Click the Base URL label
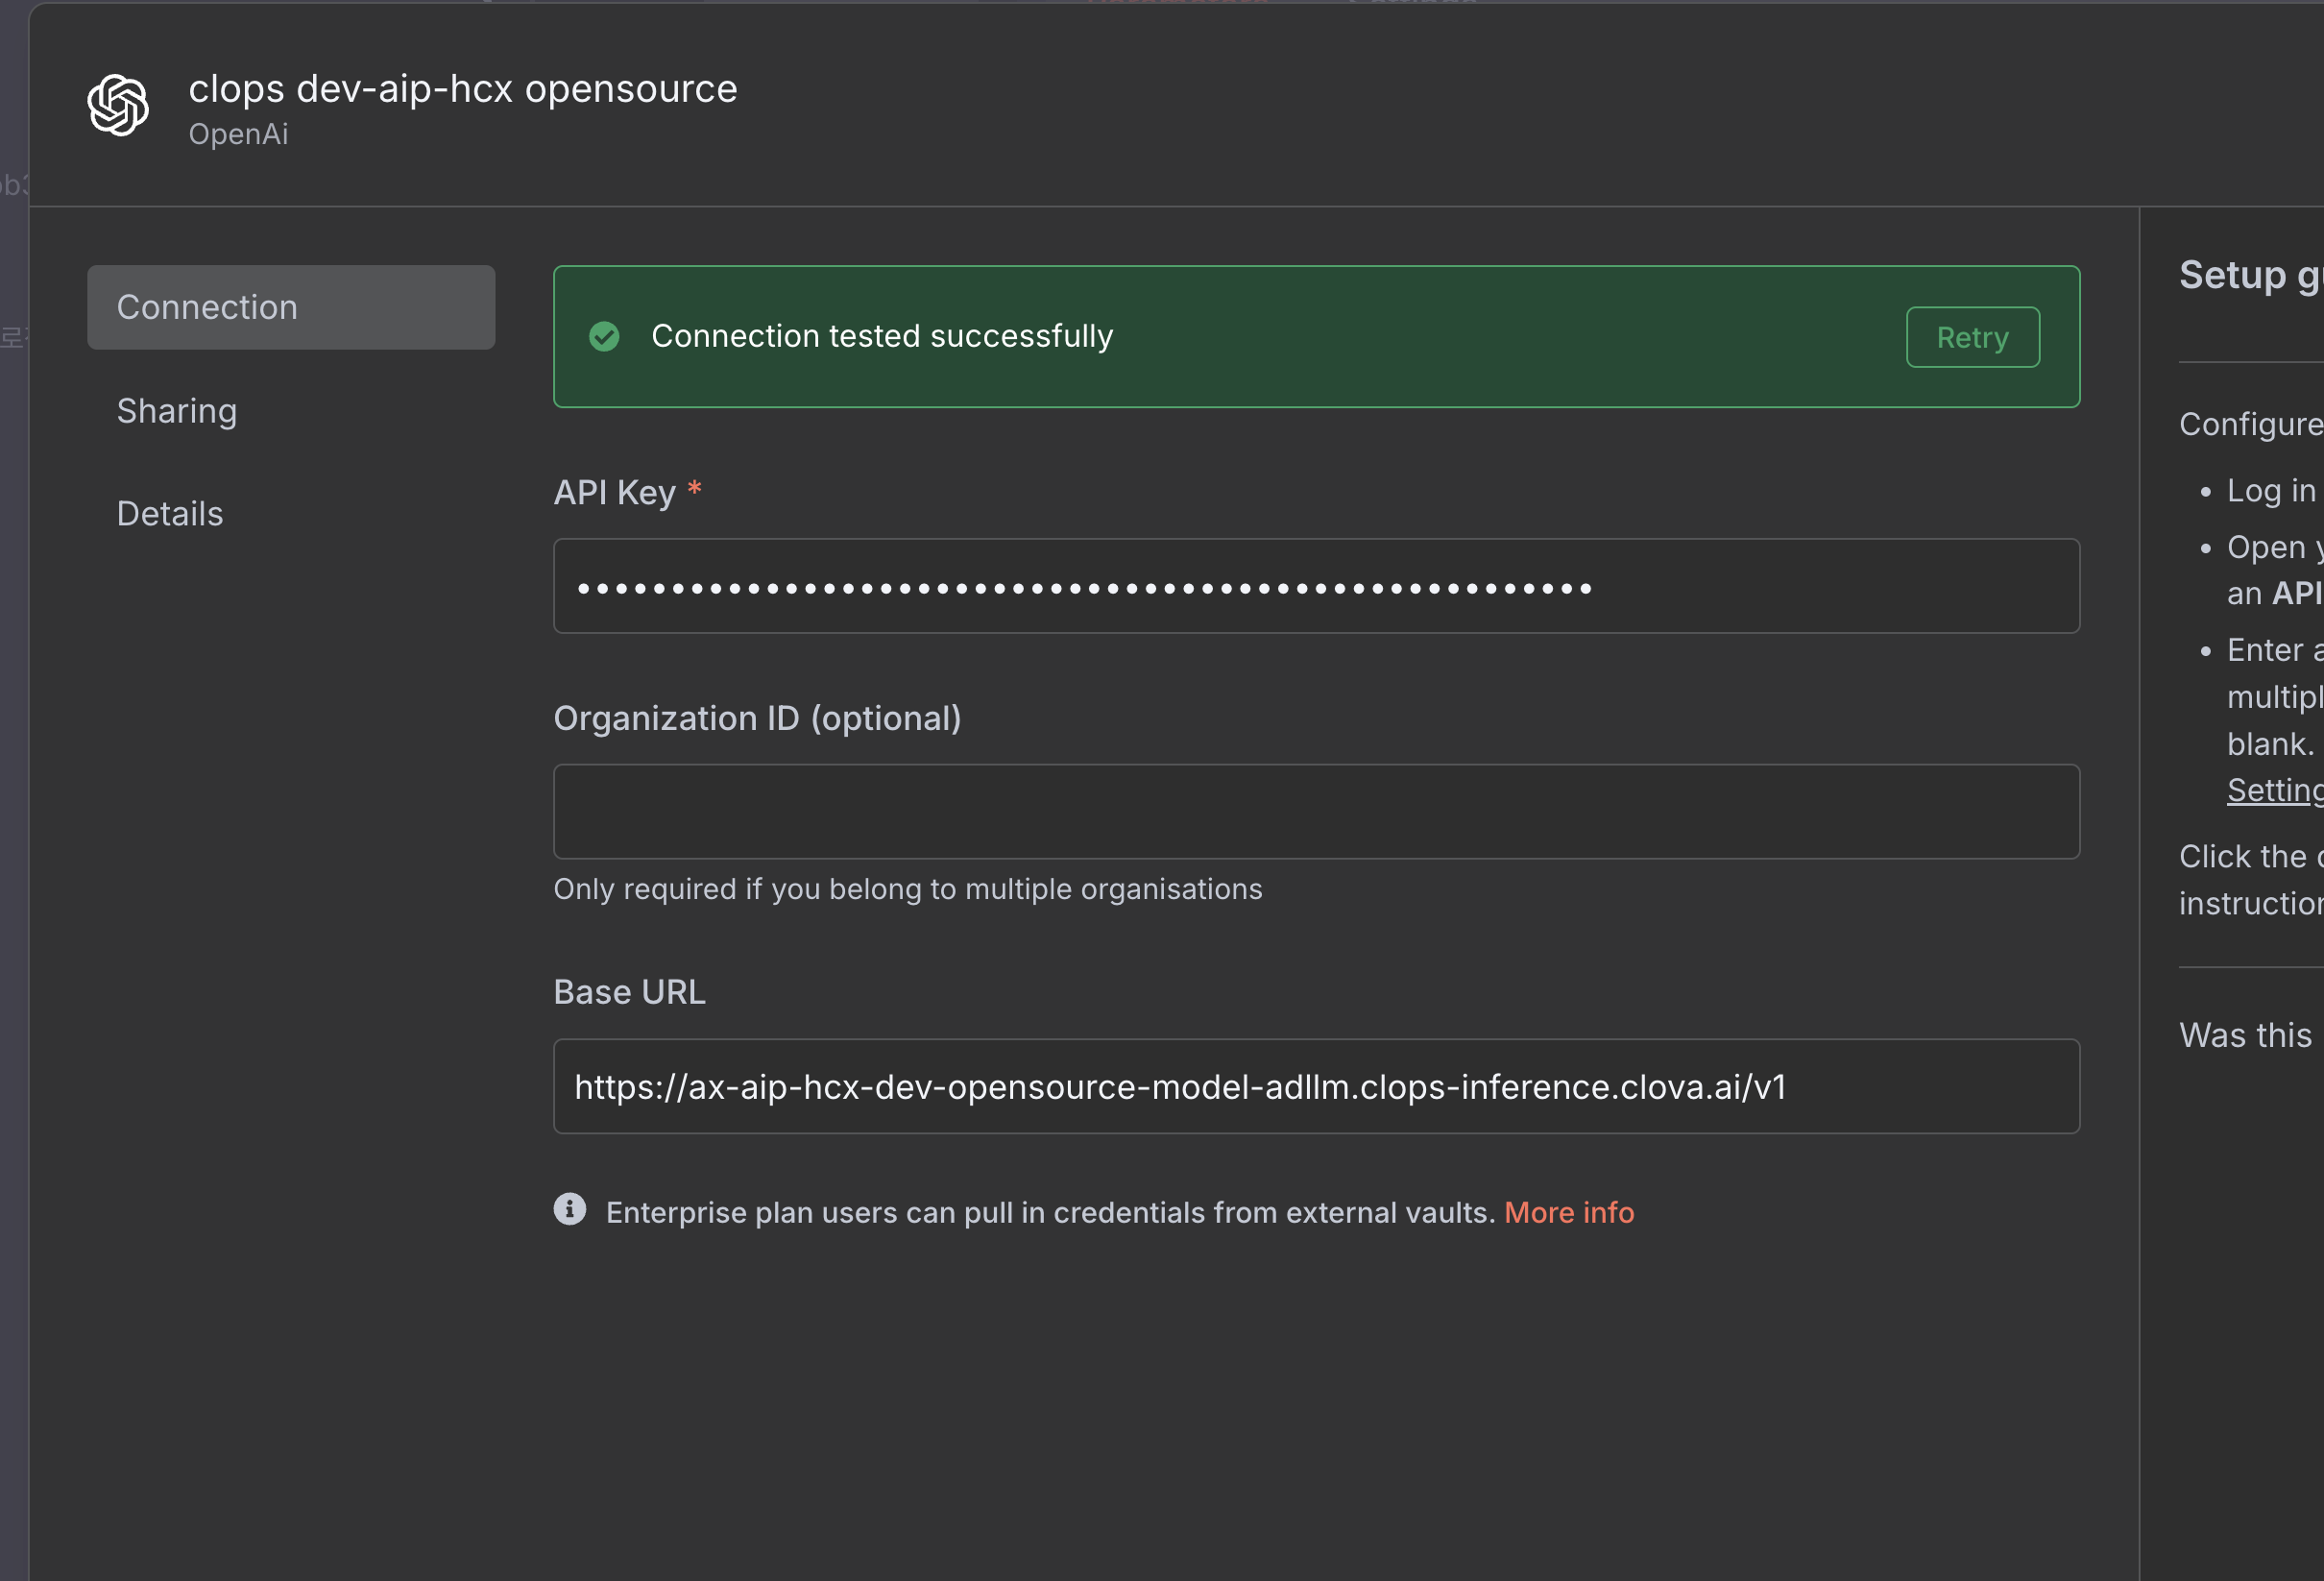This screenshot has height=1581, width=2324. tap(629, 992)
